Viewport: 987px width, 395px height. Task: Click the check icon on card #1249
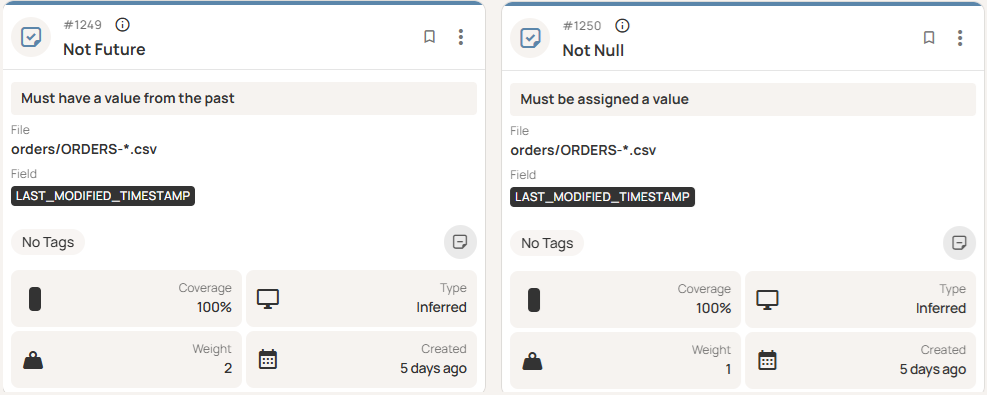point(31,37)
